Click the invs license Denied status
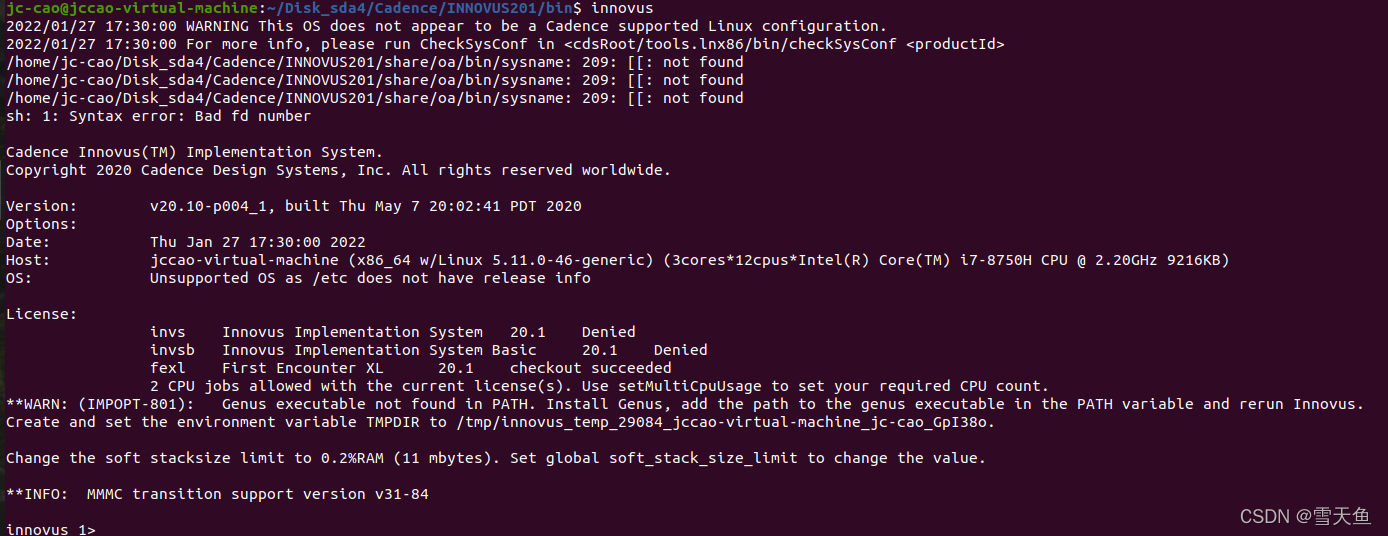Image resolution: width=1388 pixels, height=536 pixels. [x=608, y=332]
